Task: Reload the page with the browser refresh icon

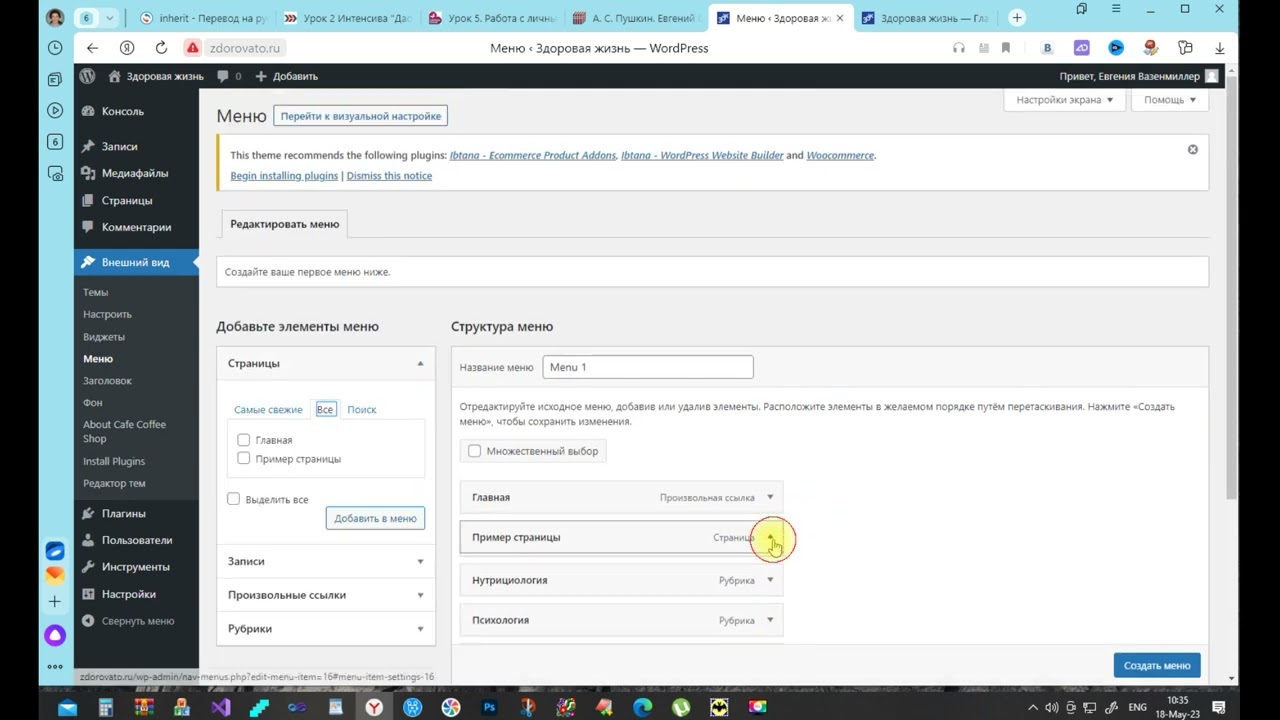Action: pos(161,48)
